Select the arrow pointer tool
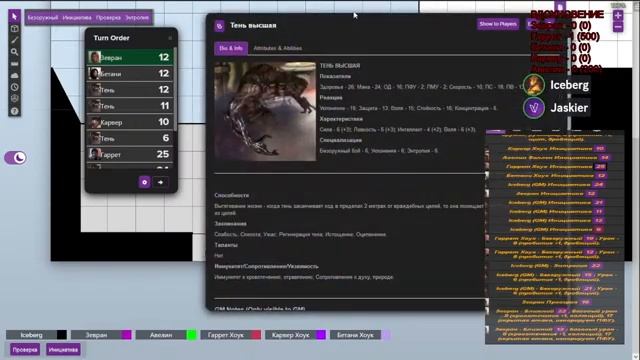This screenshot has width=640, height=360. point(15,16)
